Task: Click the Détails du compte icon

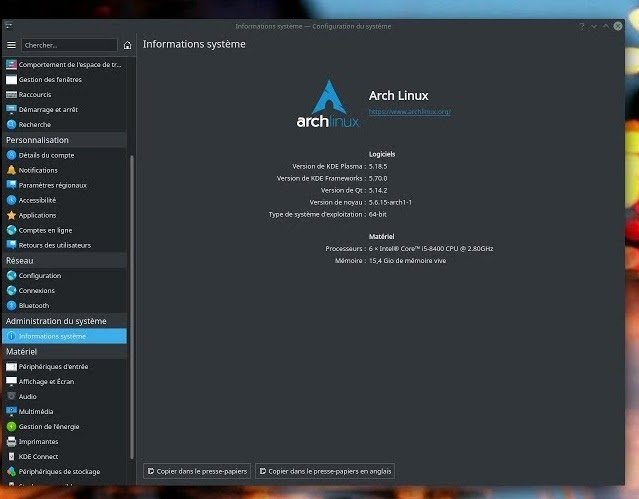Action: coord(11,155)
